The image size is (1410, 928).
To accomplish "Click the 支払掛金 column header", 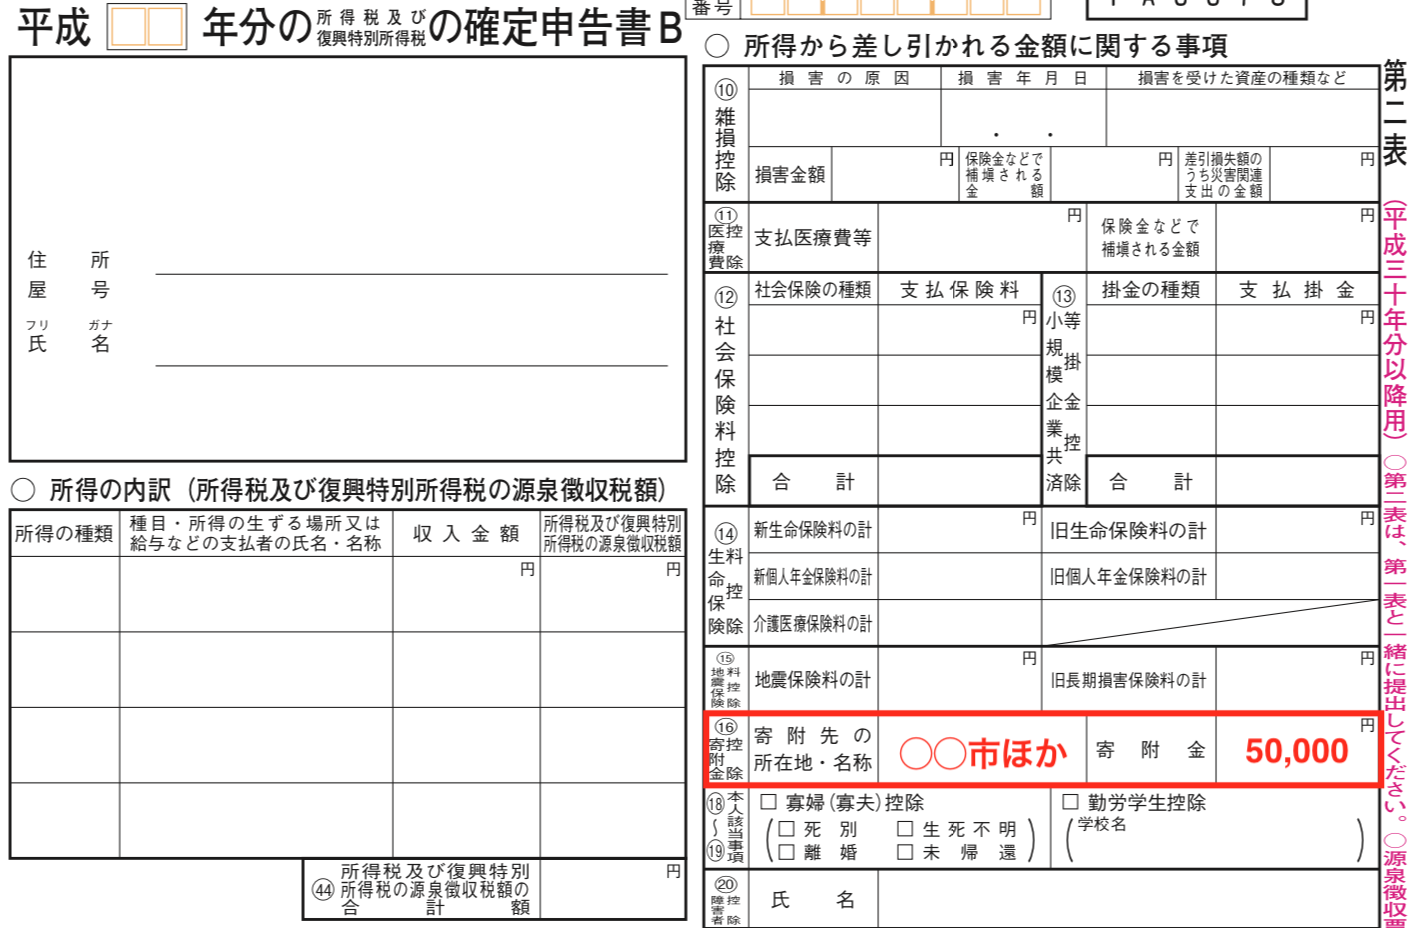I will [1297, 289].
